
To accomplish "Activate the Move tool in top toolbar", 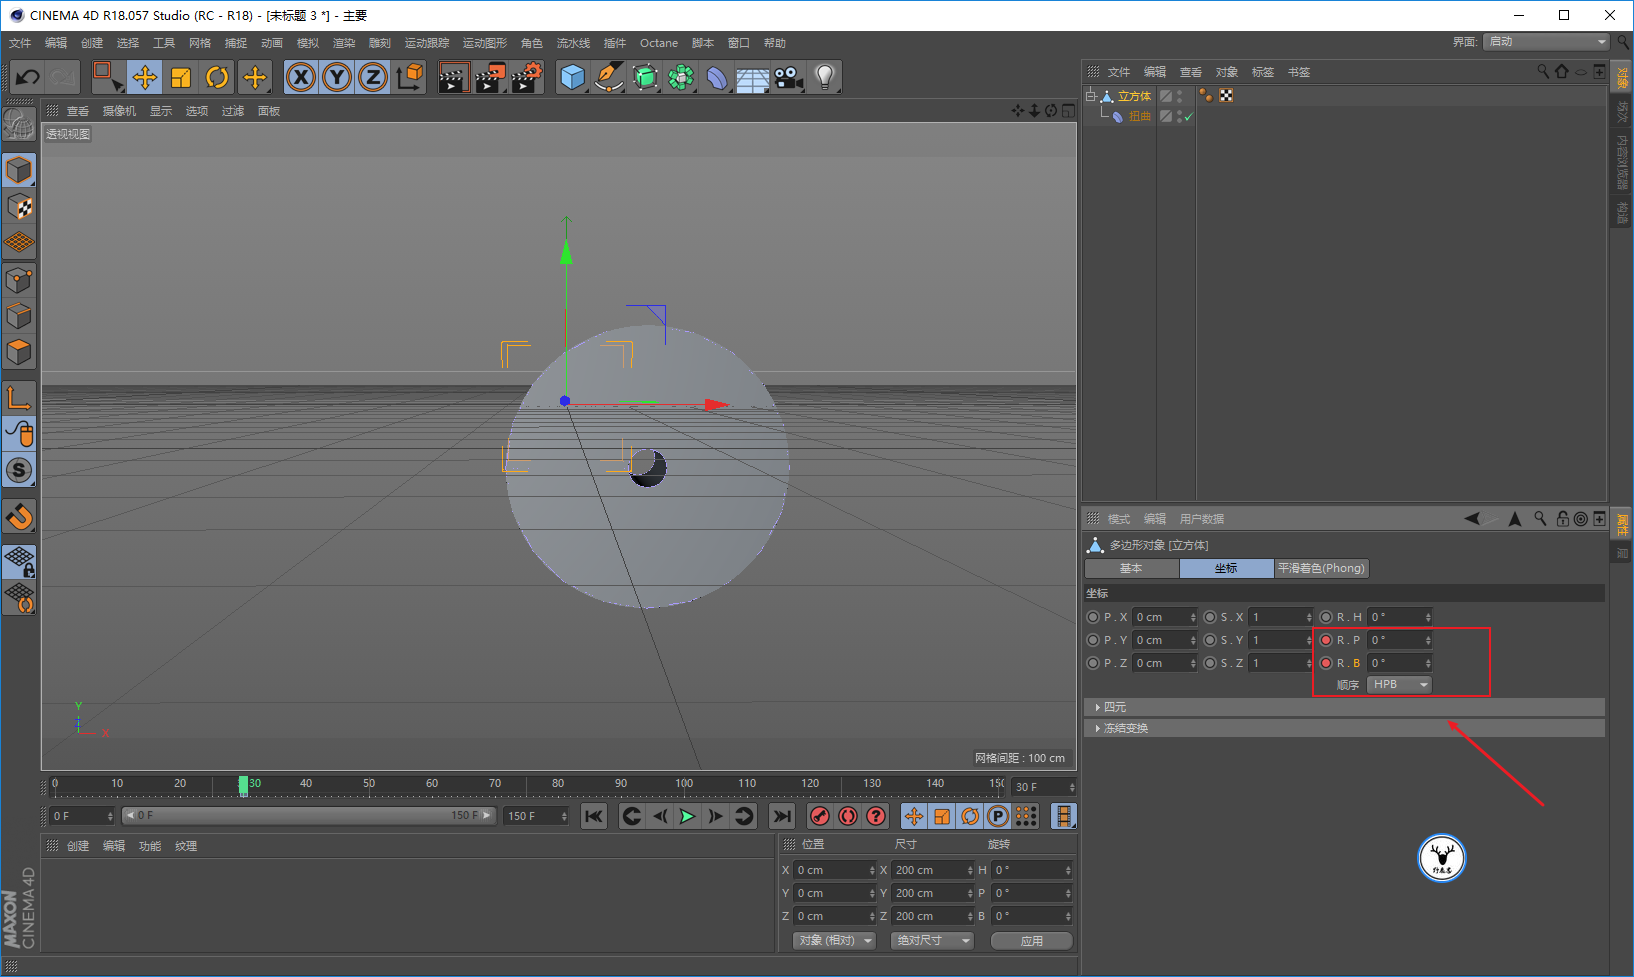I will pos(145,77).
